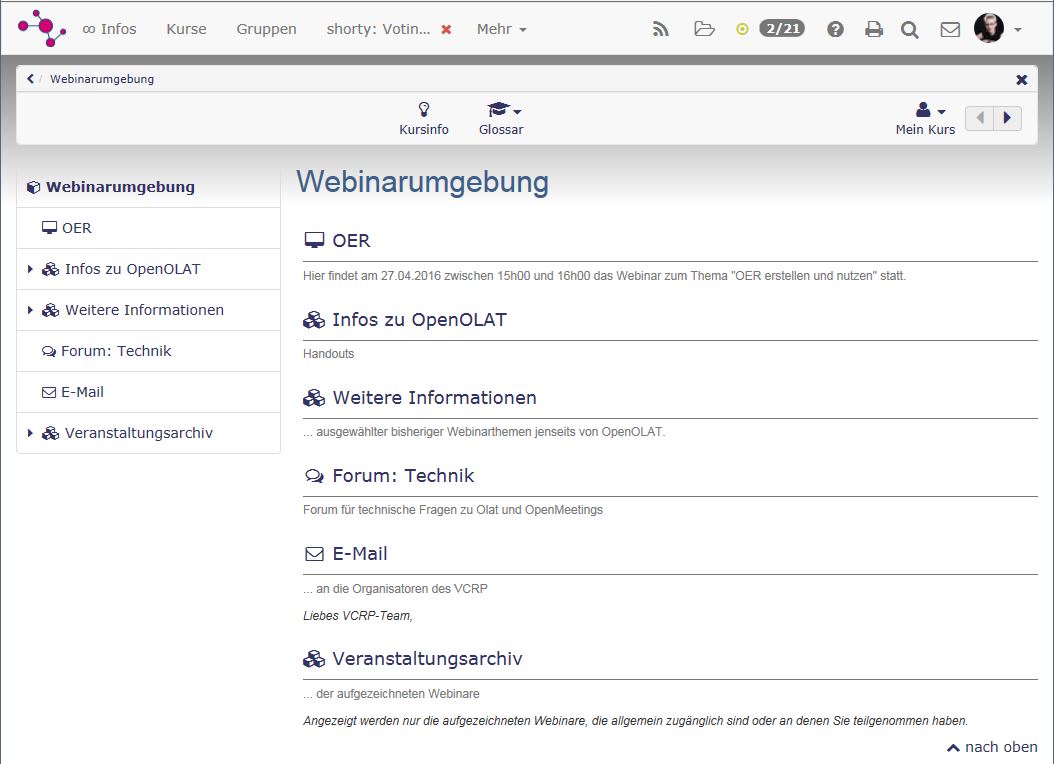Click the help question mark icon
The height and width of the screenshot is (764, 1054).
[x=835, y=29]
